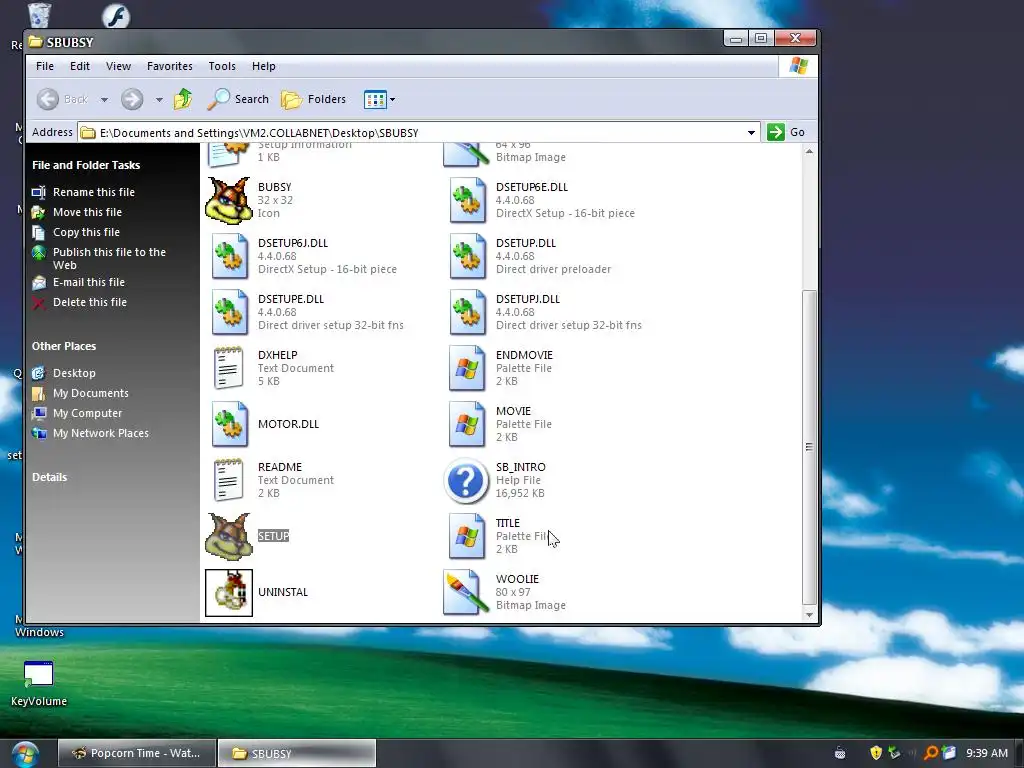The image size is (1024, 768).
Task: Select the WOOLIE bitmap image icon
Action: (x=466, y=592)
